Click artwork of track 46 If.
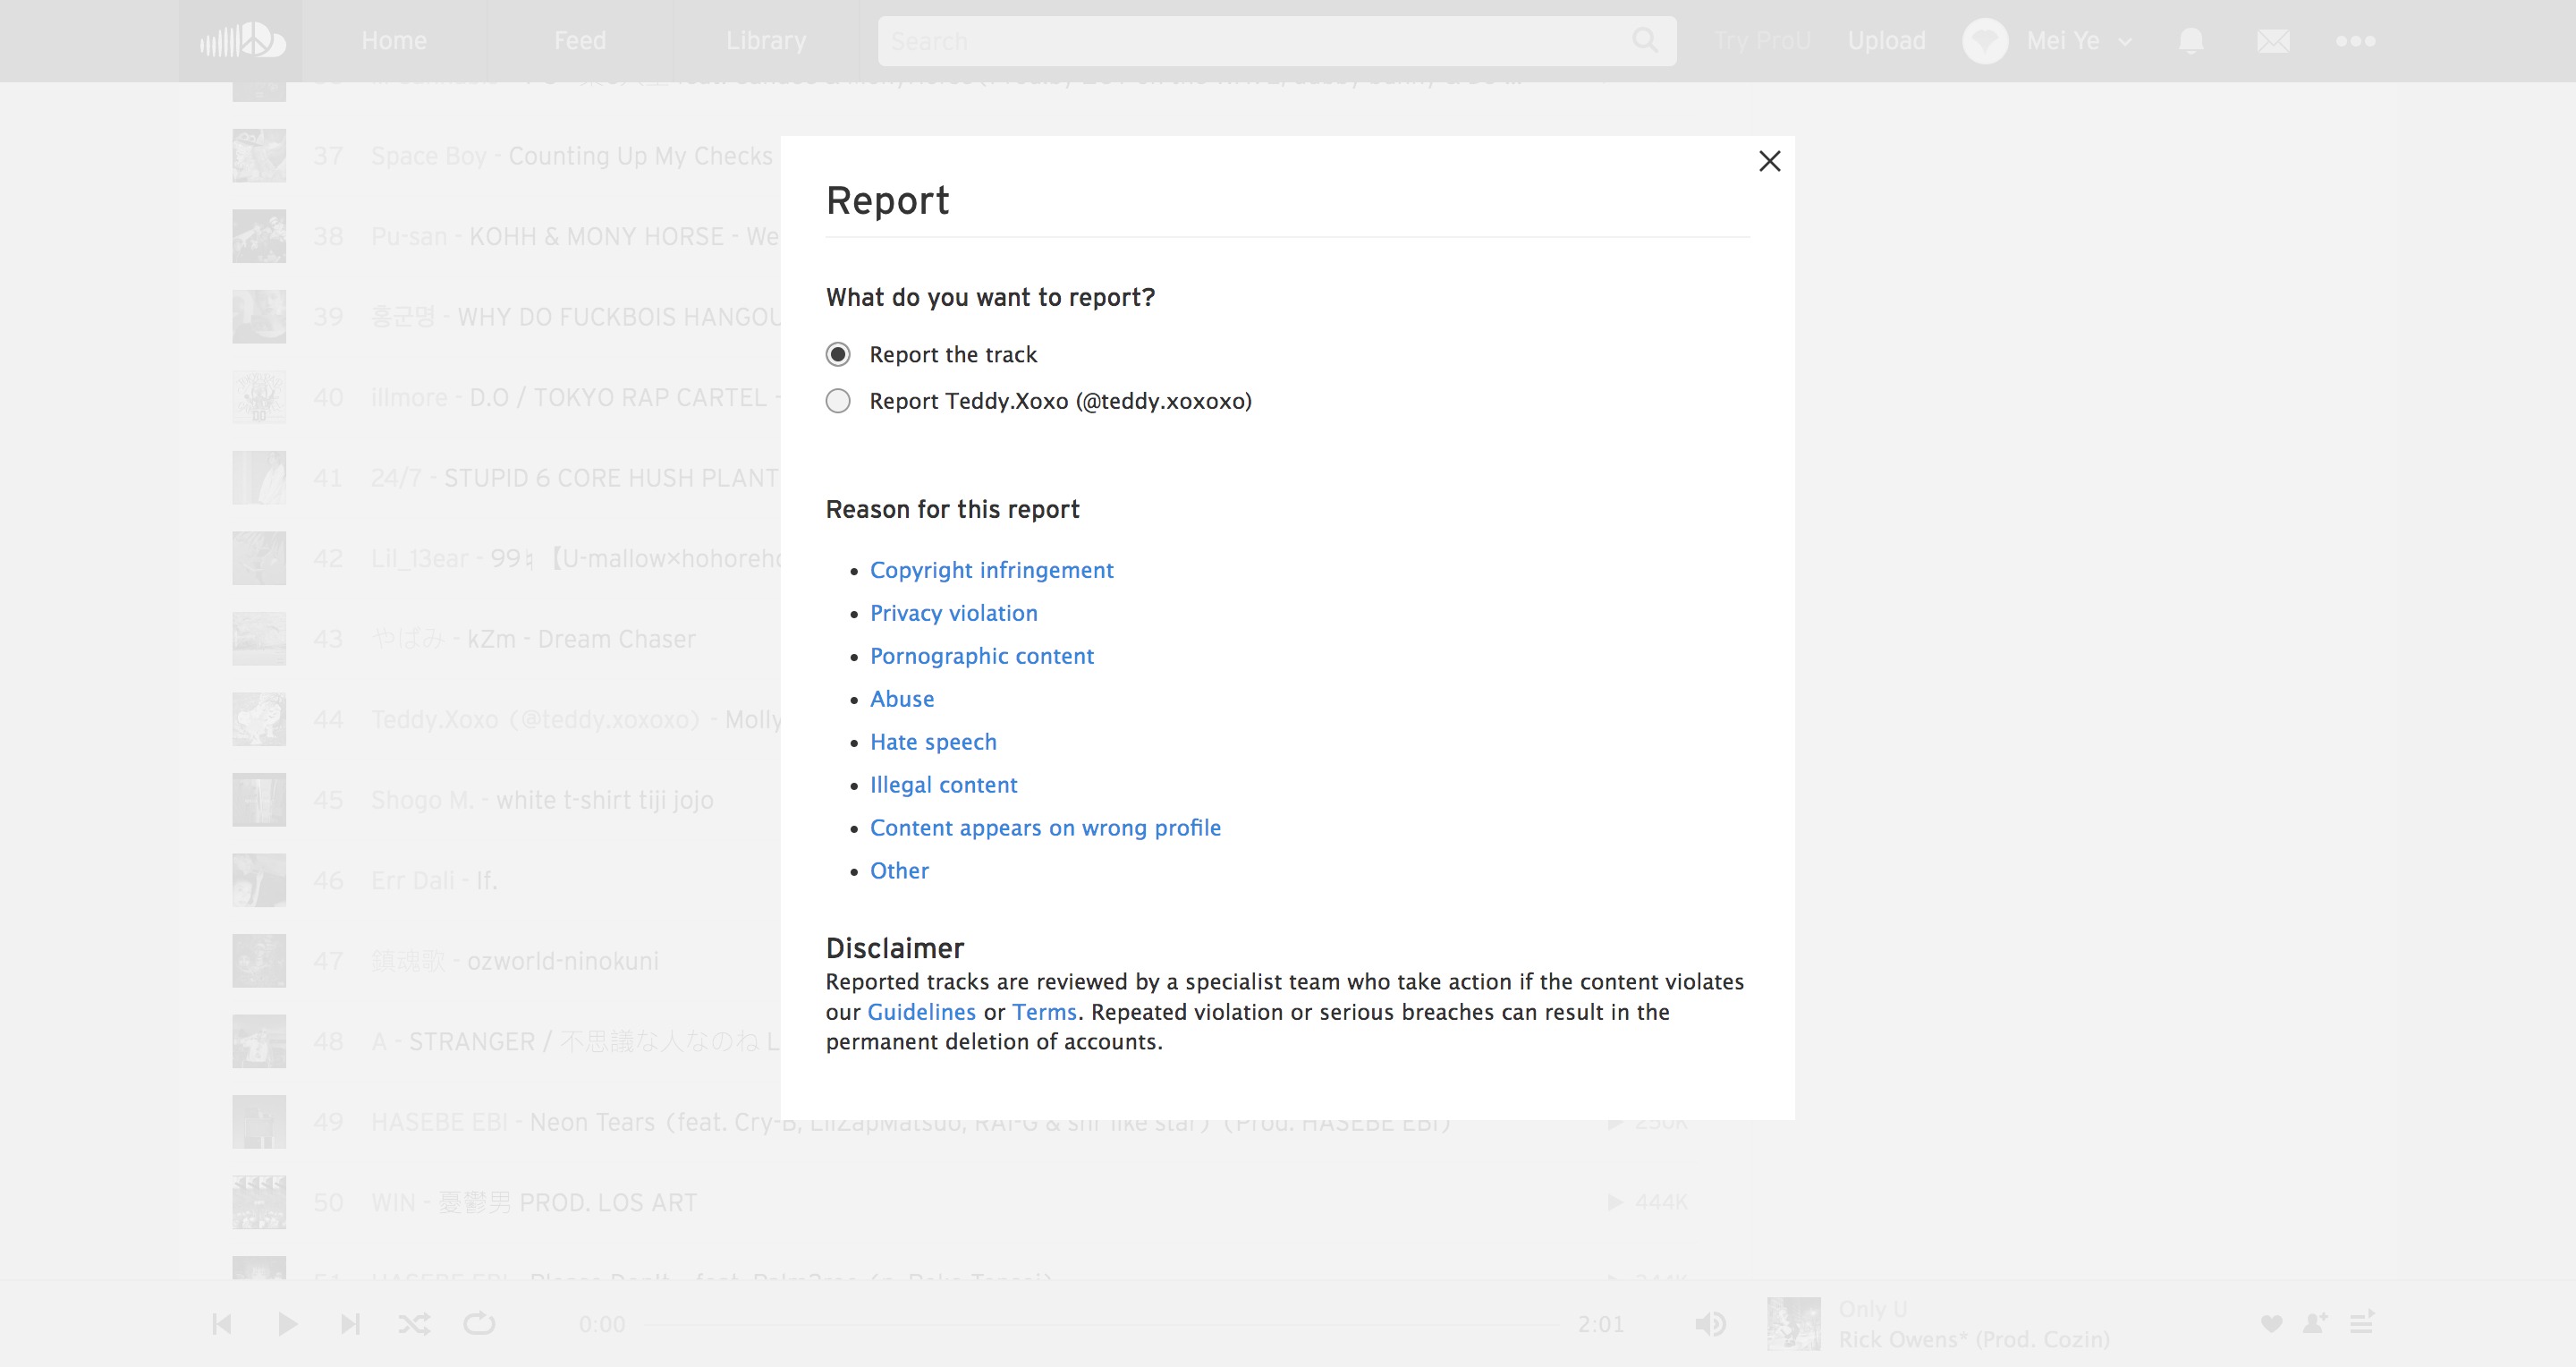The width and height of the screenshot is (2576, 1367). 259,880
